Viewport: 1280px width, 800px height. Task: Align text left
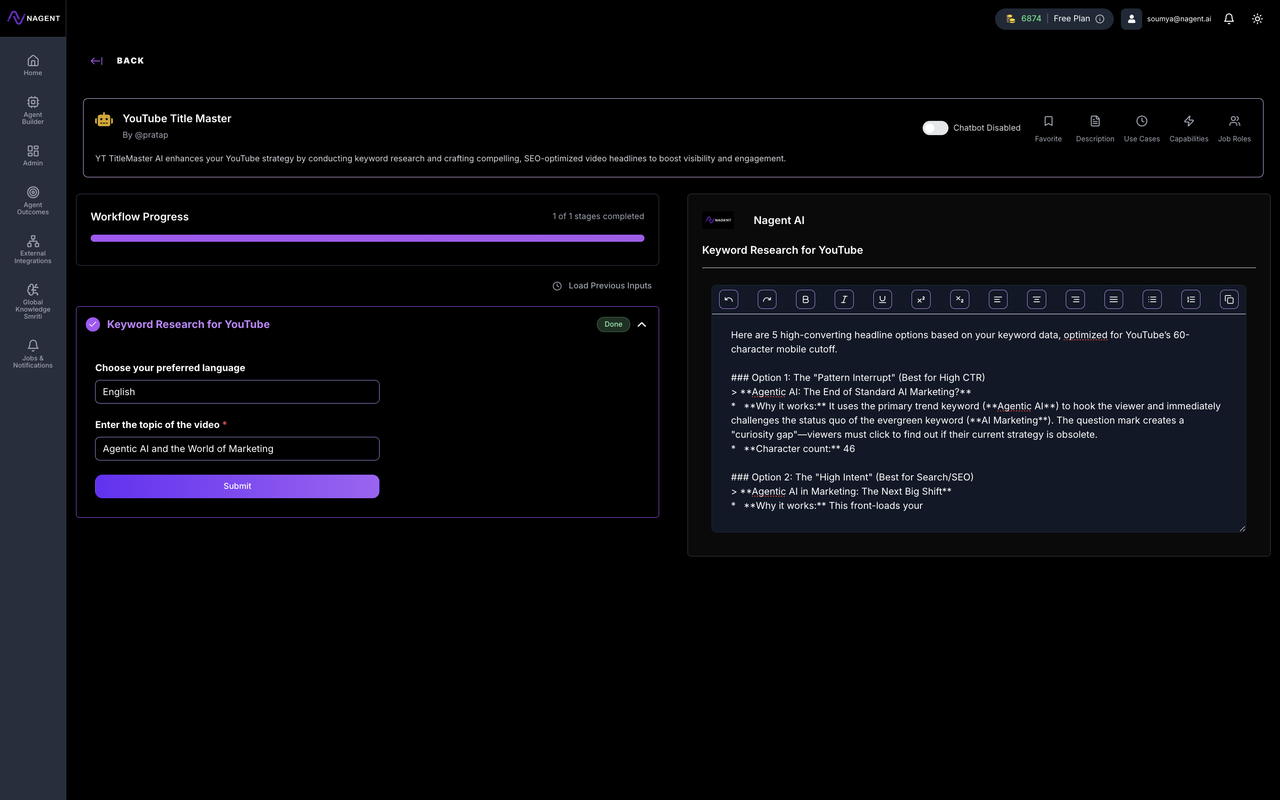[998, 299]
